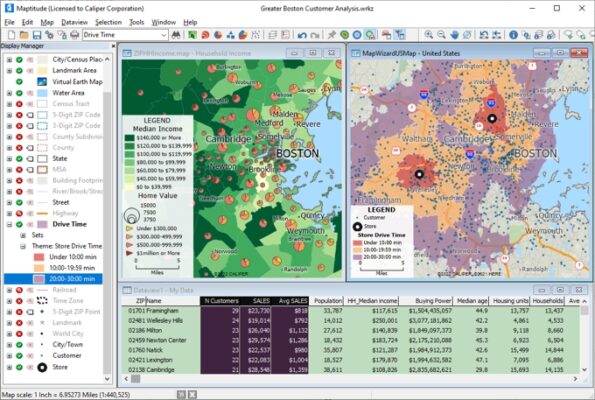Expand the Store layer node
Screen dimensions: 595x400
click(9, 367)
